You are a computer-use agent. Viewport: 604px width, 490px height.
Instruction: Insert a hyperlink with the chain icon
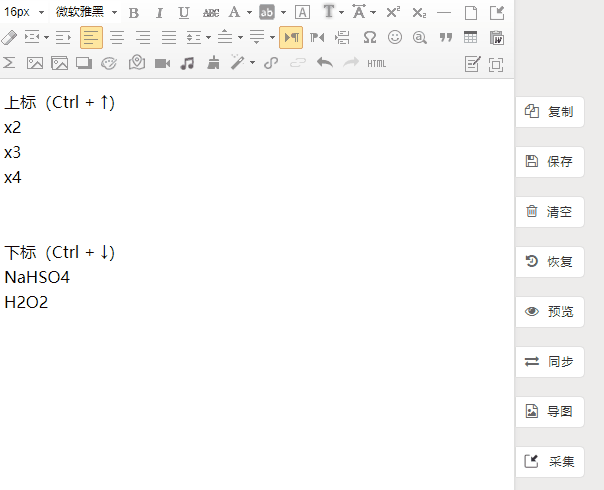271,63
